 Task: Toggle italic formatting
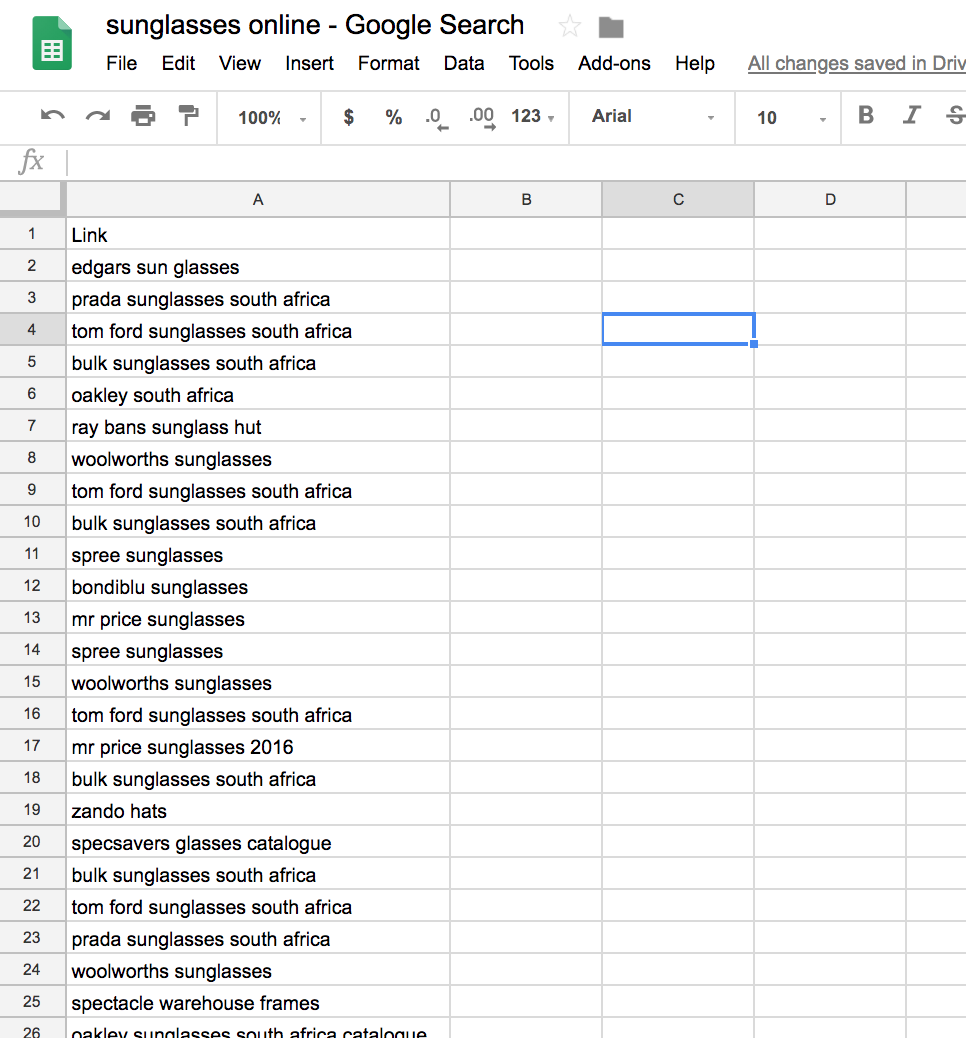911,116
